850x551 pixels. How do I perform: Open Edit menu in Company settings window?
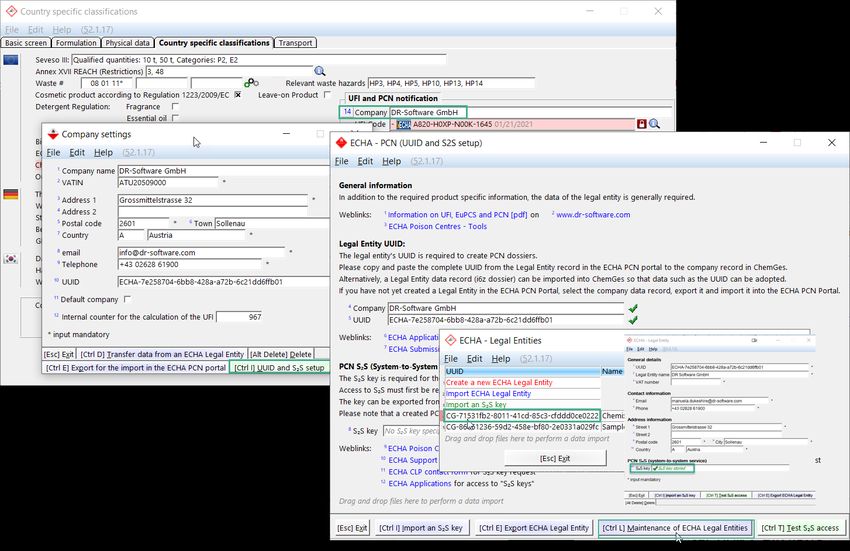77,152
